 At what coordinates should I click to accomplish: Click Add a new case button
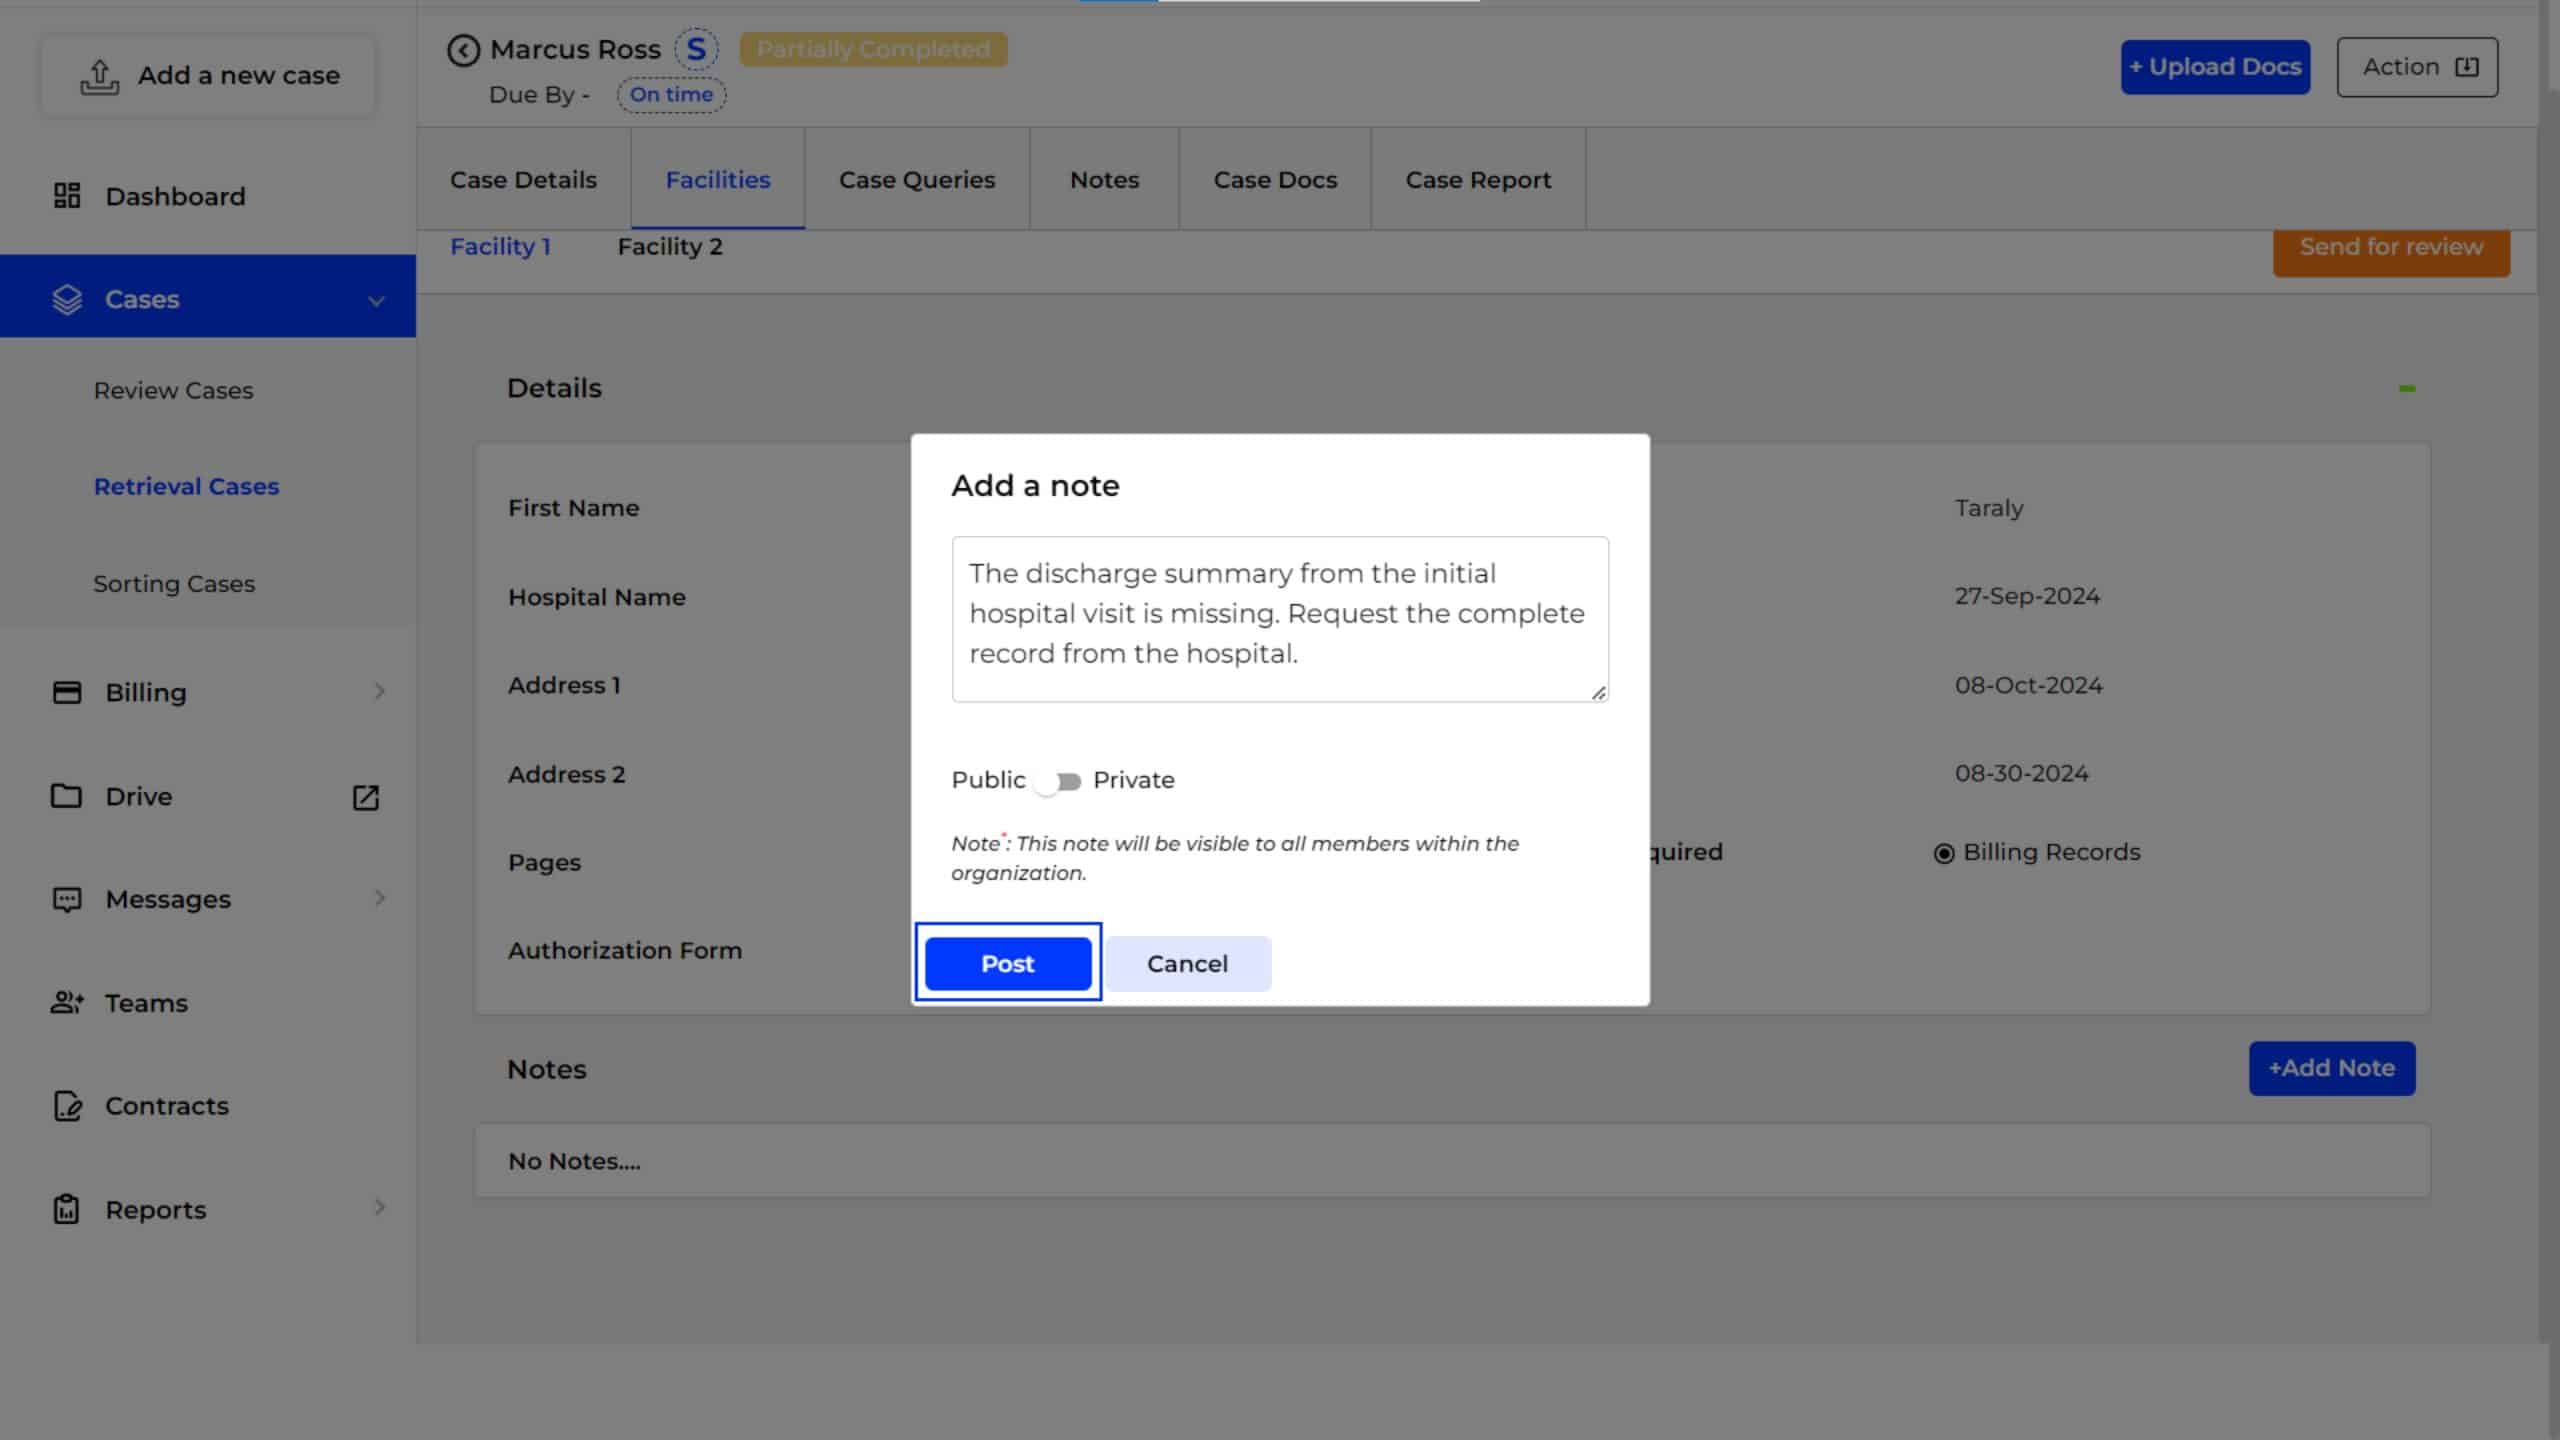pyautogui.click(x=209, y=76)
